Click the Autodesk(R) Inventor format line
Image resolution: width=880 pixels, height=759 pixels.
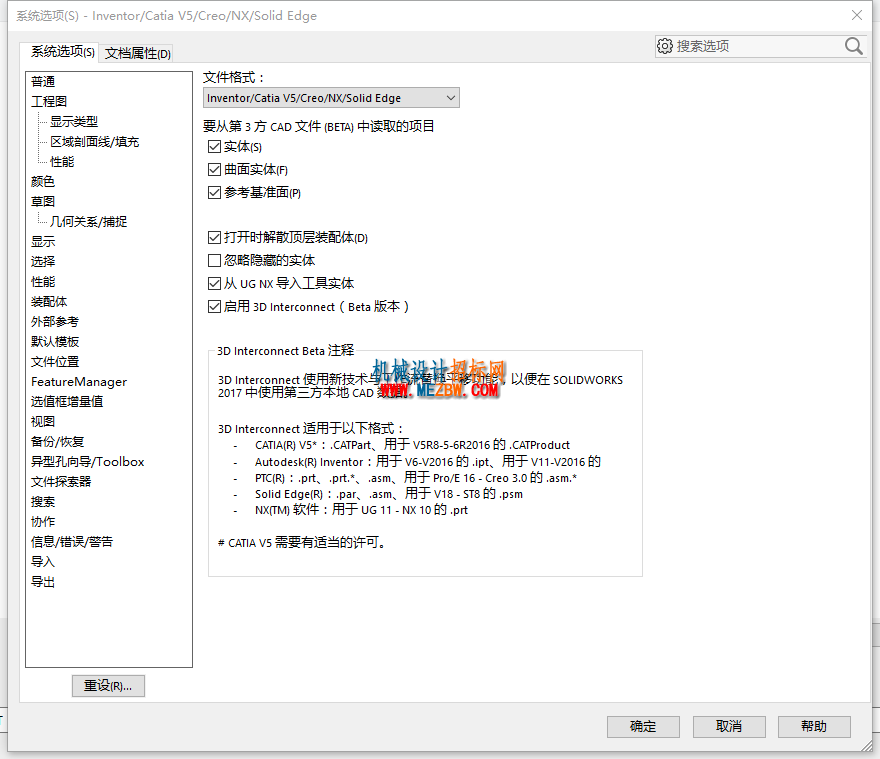point(428,461)
